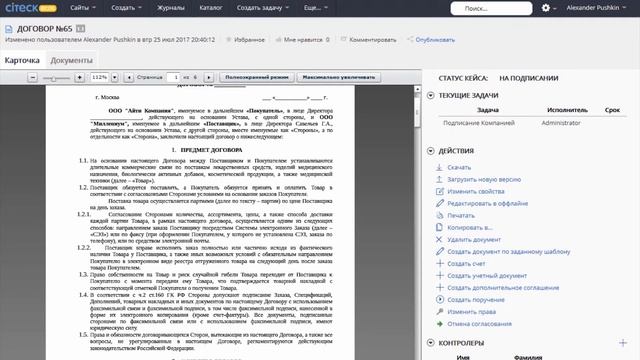
Task: Click the search field Поиск...
Action: pos(491,8)
